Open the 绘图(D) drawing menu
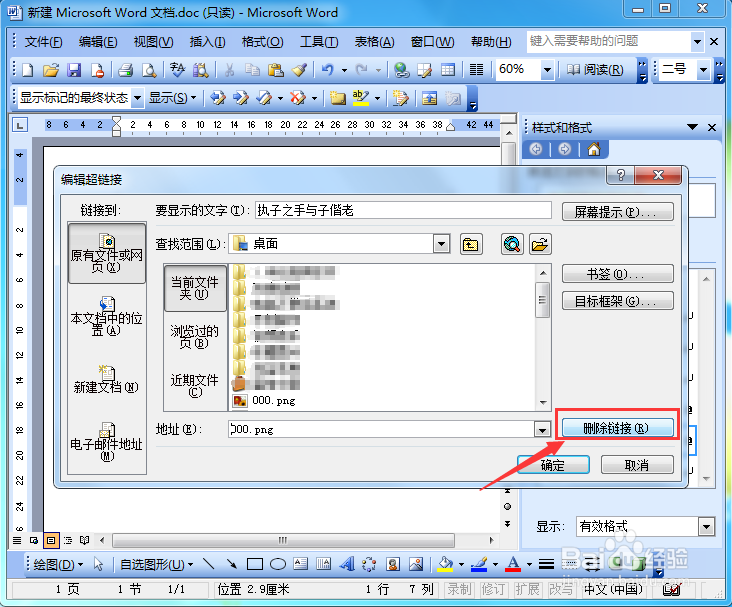 point(58,565)
